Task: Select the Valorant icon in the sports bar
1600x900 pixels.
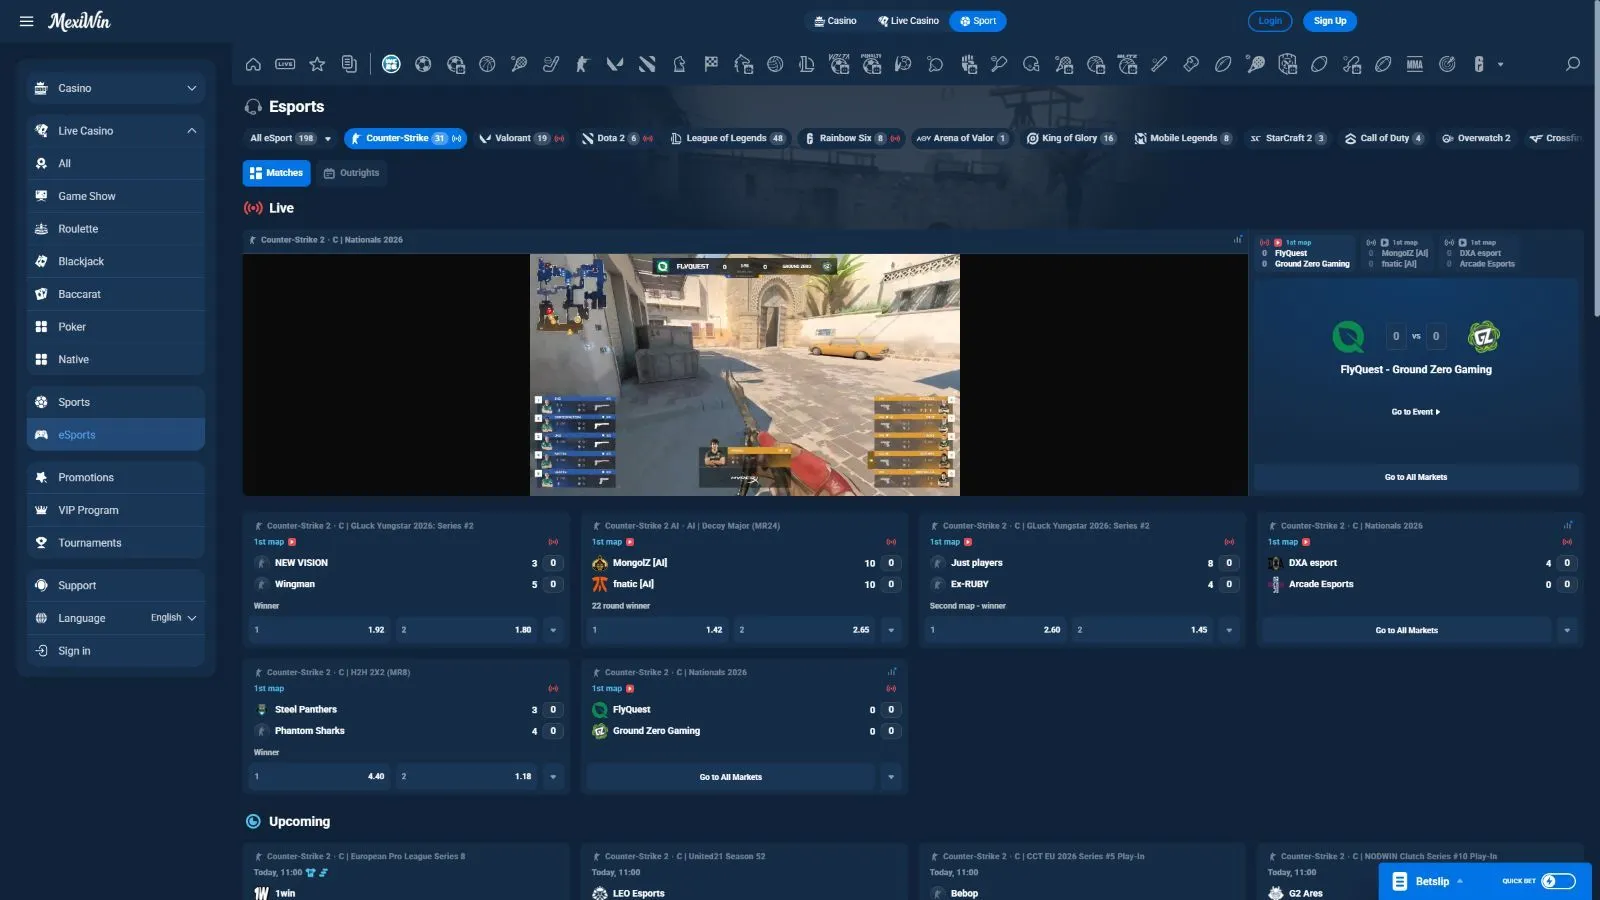Action: (615, 64)
